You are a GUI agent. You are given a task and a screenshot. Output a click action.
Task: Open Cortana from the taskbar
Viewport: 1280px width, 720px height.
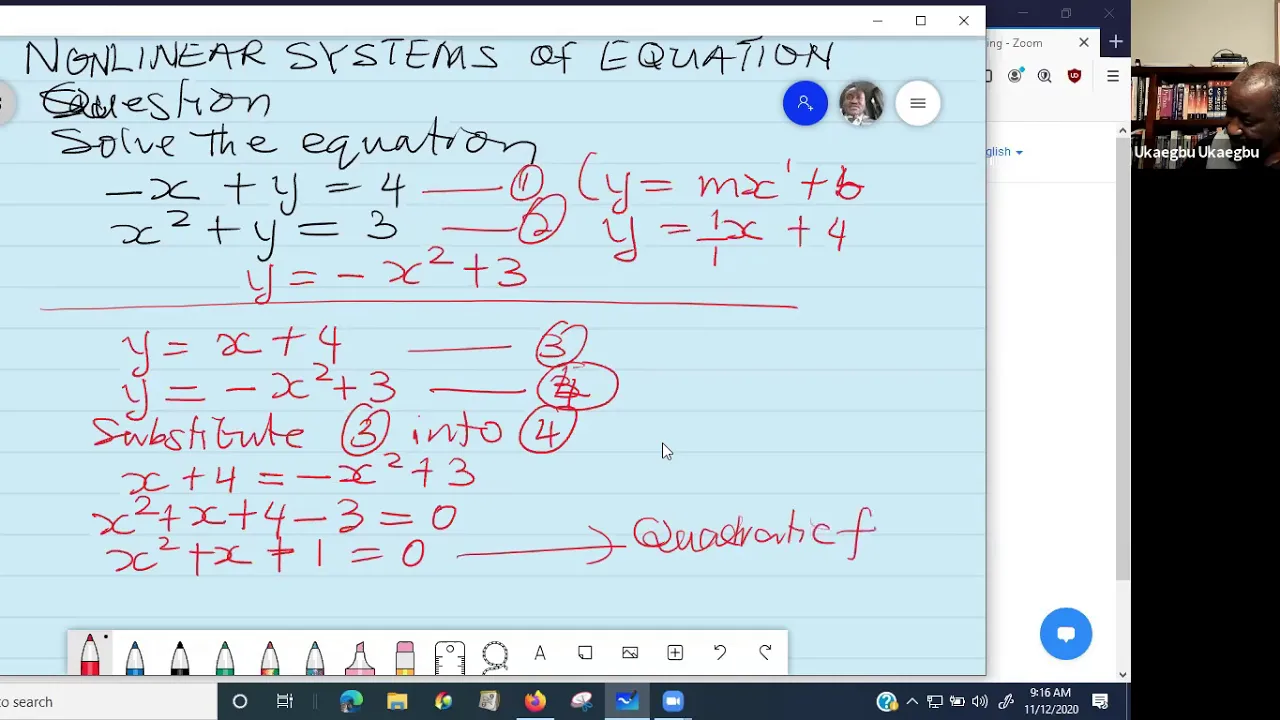[x=240, y=702]
